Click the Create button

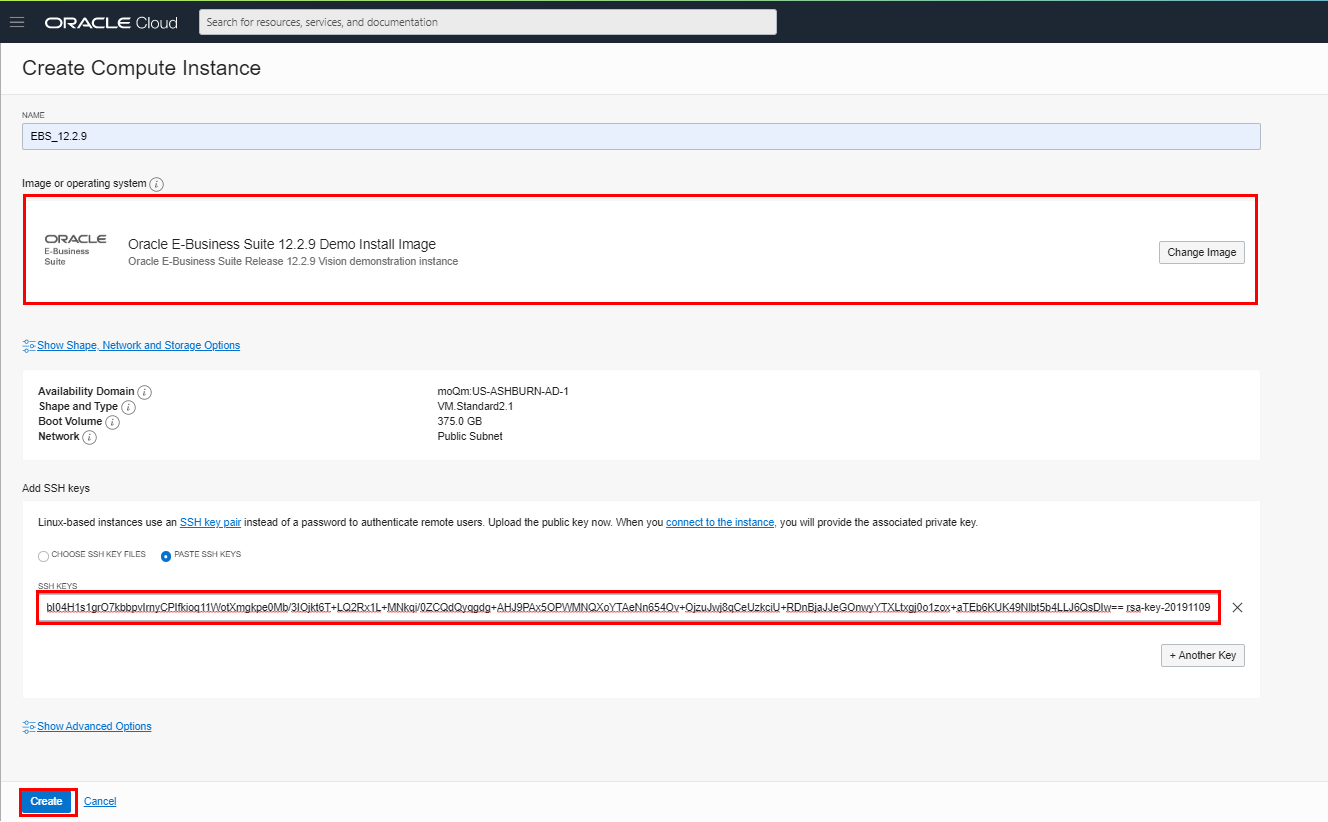(x=46, y=801)
